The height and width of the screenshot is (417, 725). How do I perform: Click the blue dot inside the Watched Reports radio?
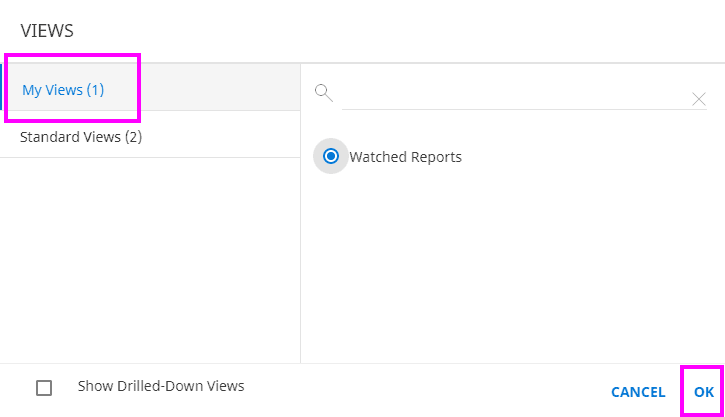331,157
